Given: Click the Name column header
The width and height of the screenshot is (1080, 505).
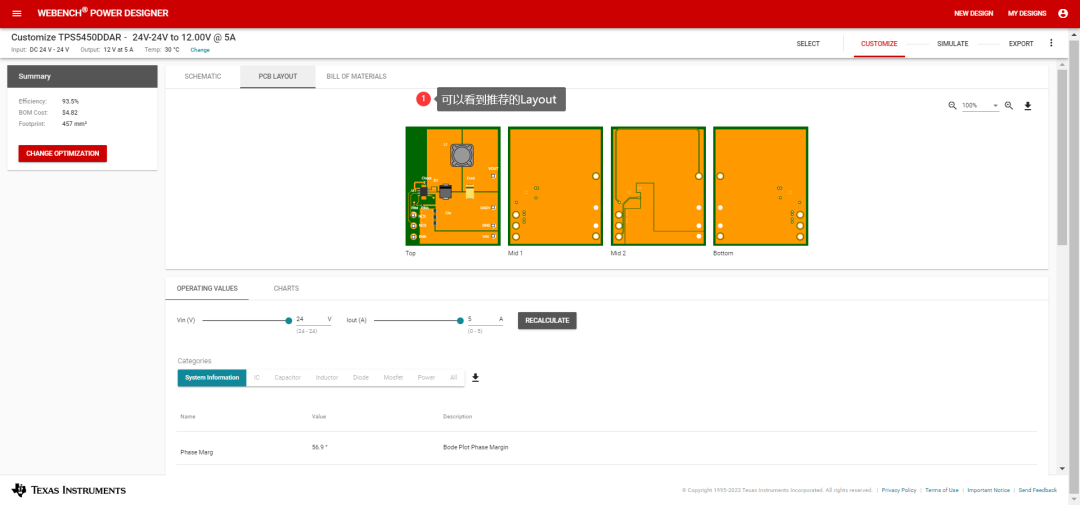Looking at the screenshot, I should (x=187, y=417).
